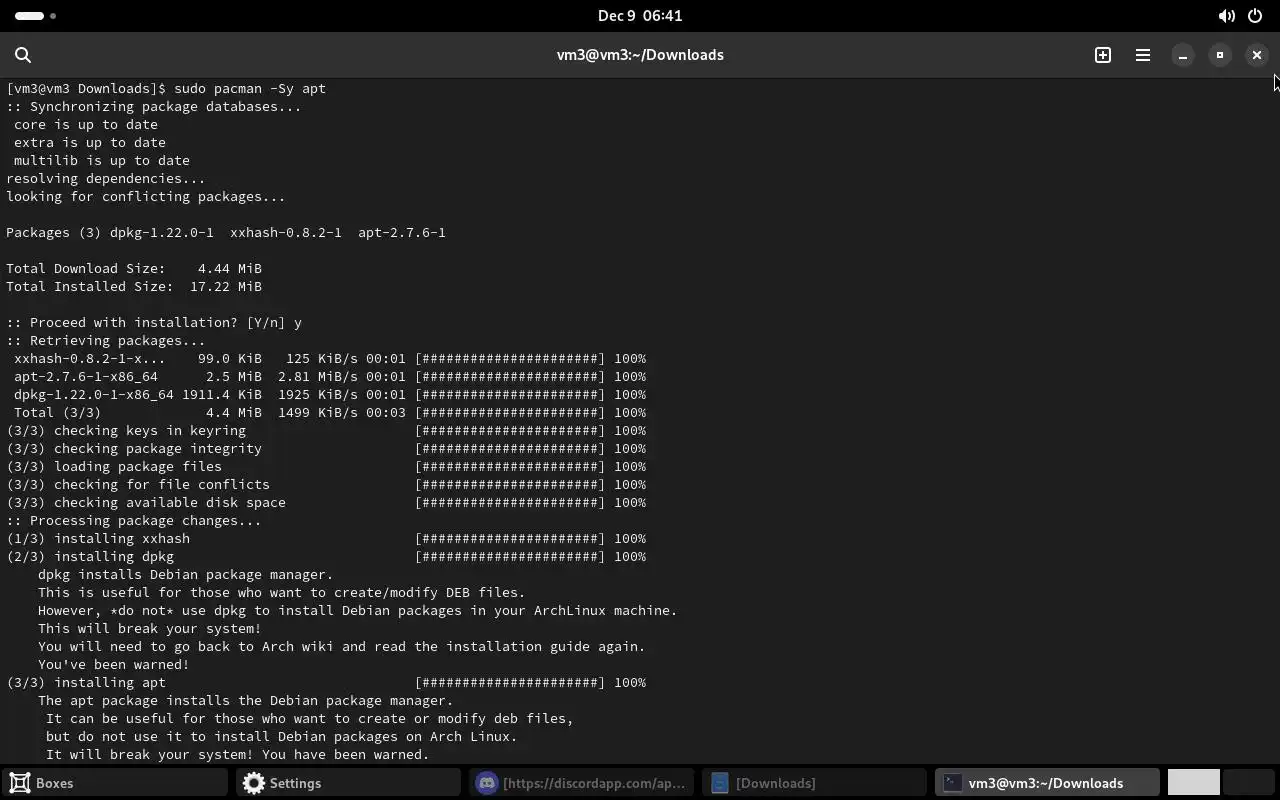Image resolution: width=1280 pixels, height=800 pixels.
Task: Click 'checking available disk space' line
Action: click(x=326, y=502)
